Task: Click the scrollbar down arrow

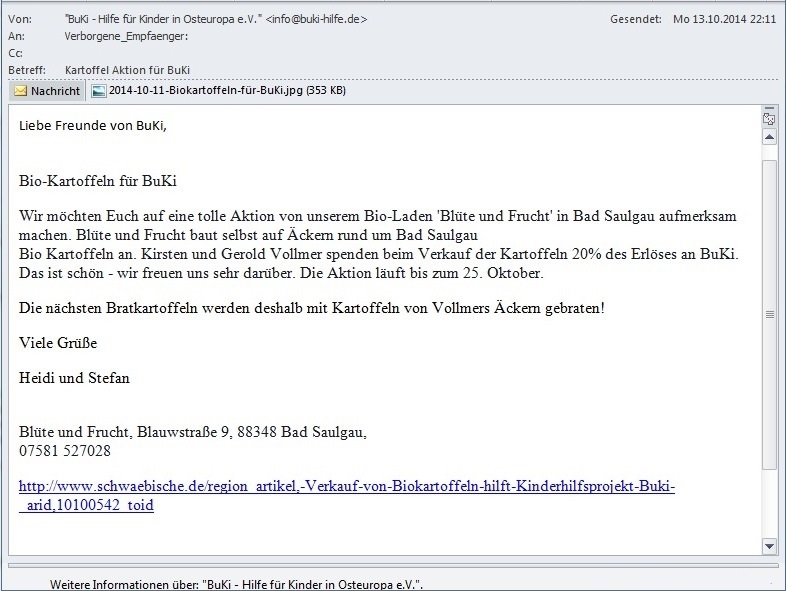Action: pos(769,546)
